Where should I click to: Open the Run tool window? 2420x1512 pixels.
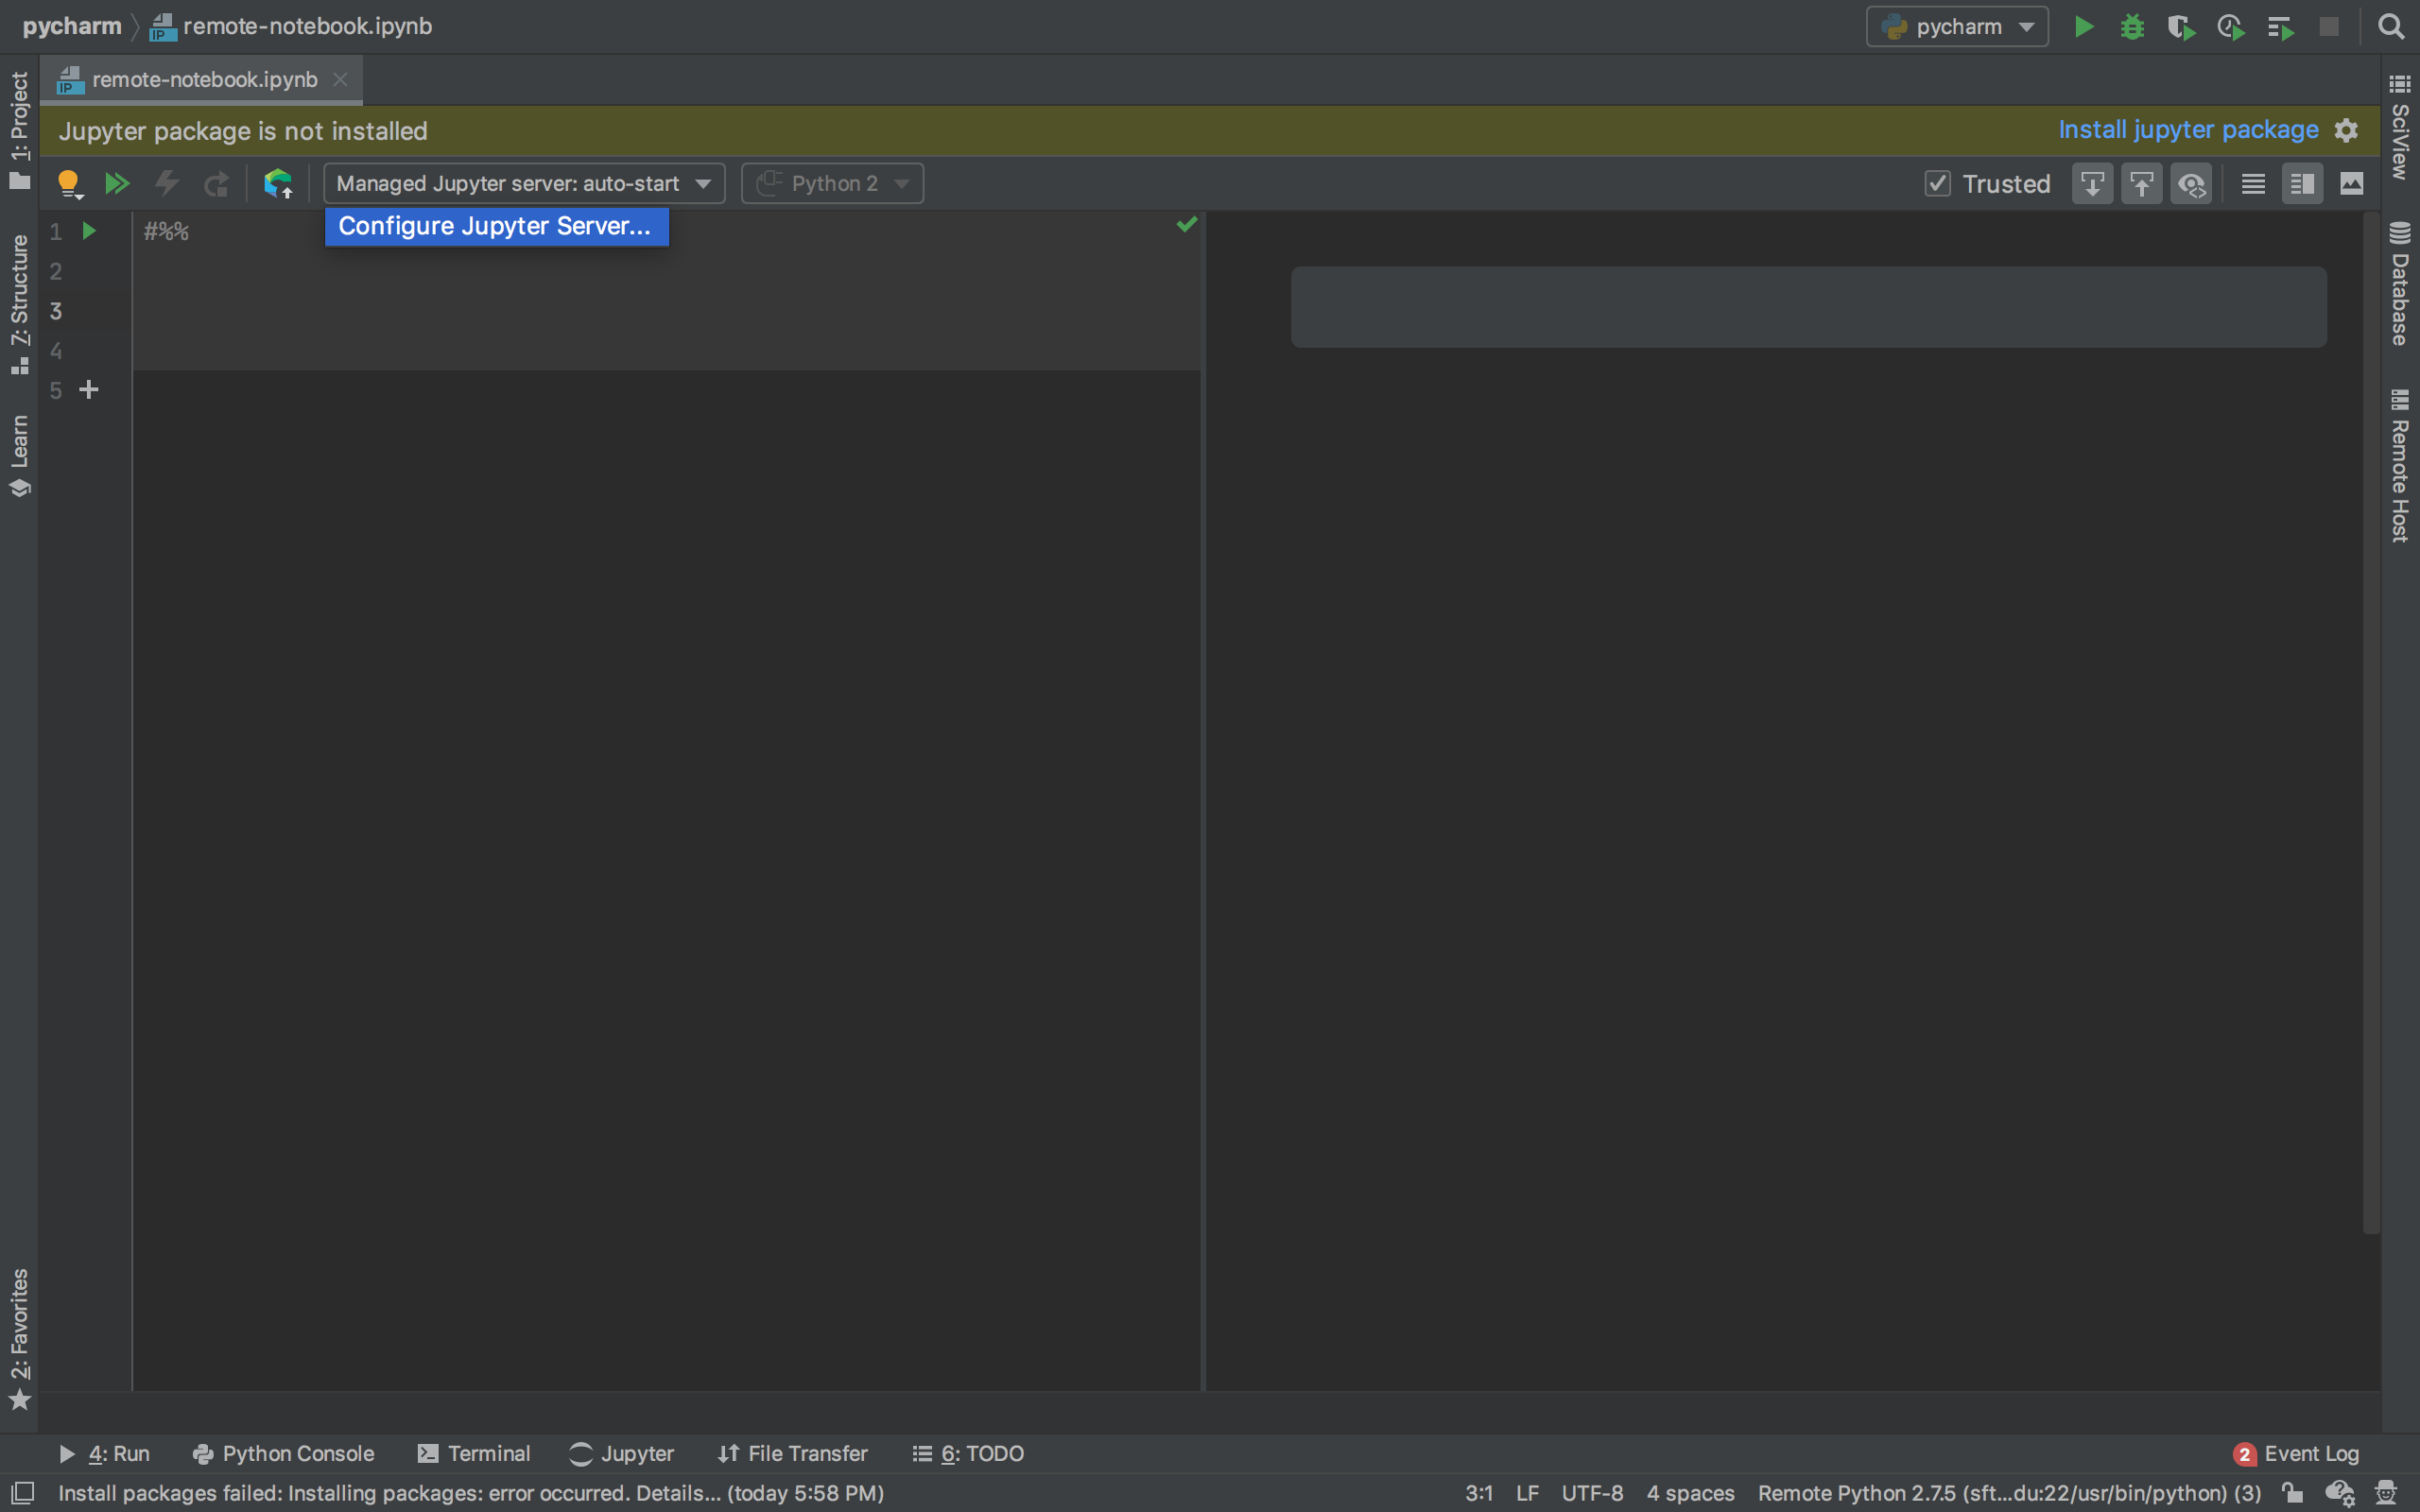point(104,1453)
